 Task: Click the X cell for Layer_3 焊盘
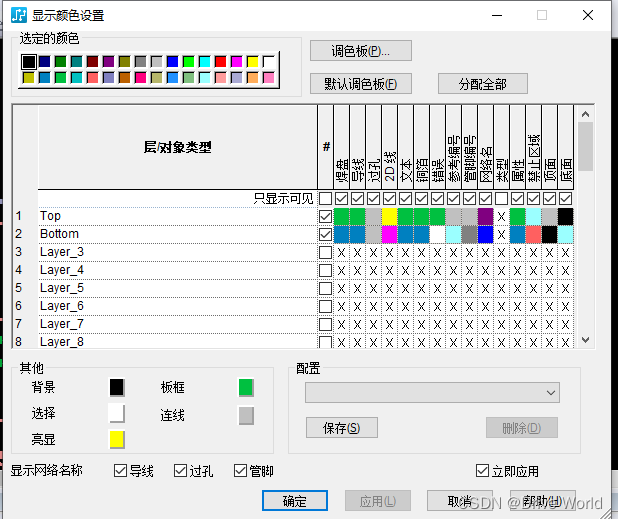pos(341,253)
